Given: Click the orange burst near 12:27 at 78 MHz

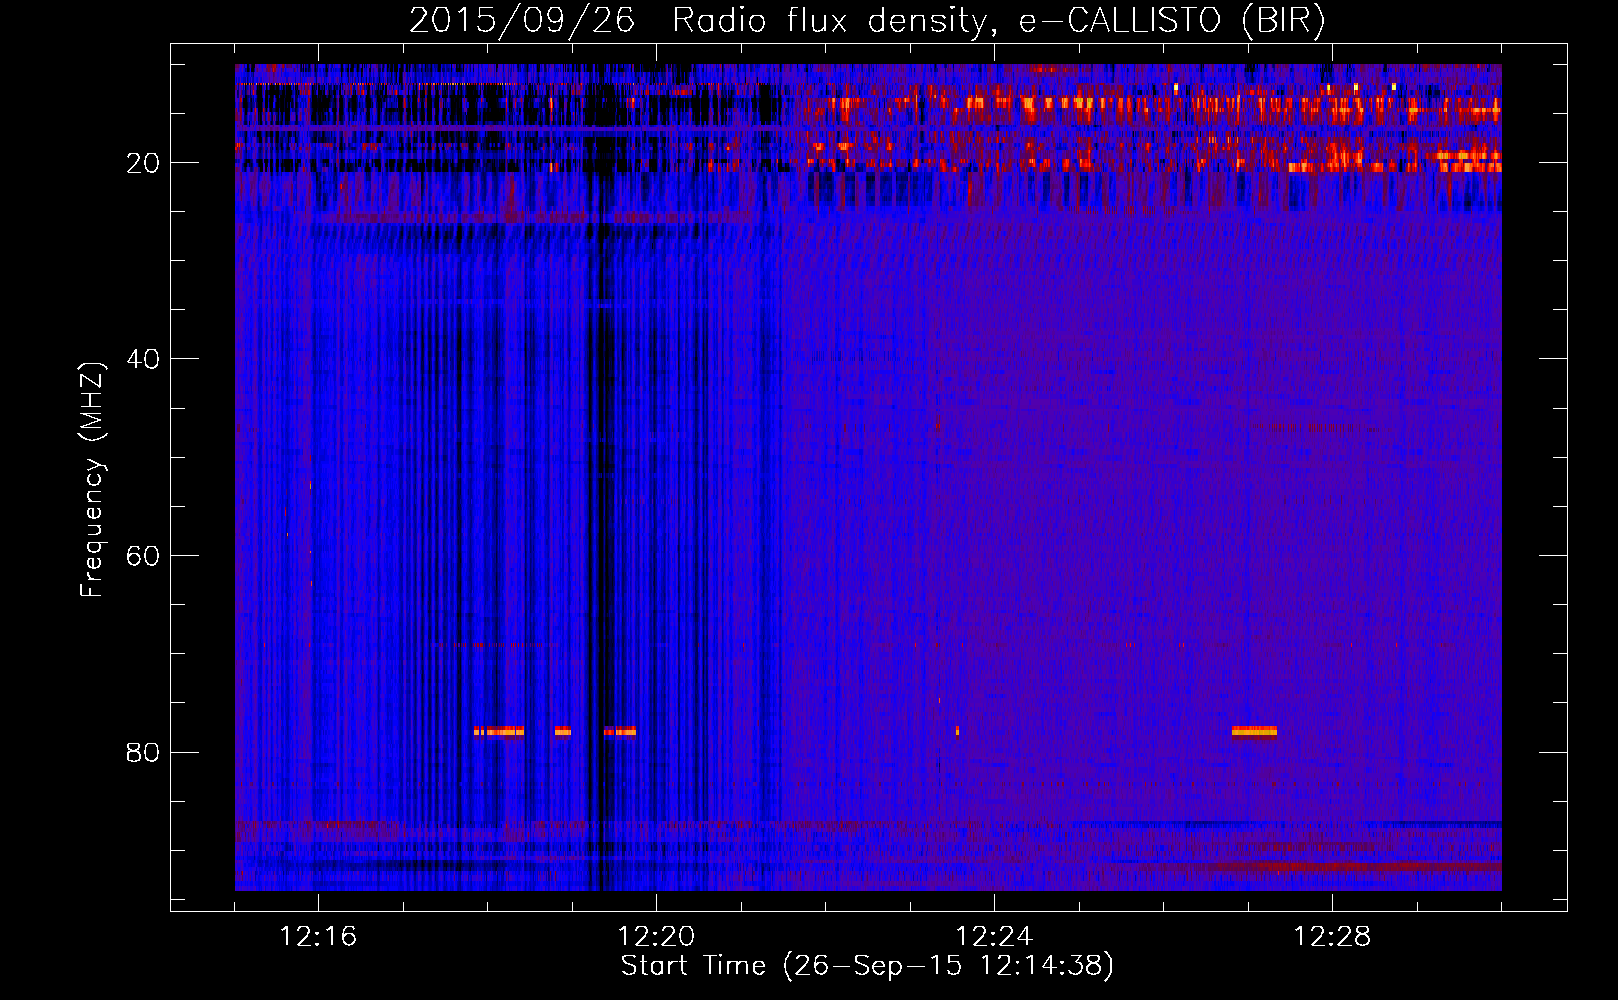Looking at the screenshot, I should point(1254,731).
